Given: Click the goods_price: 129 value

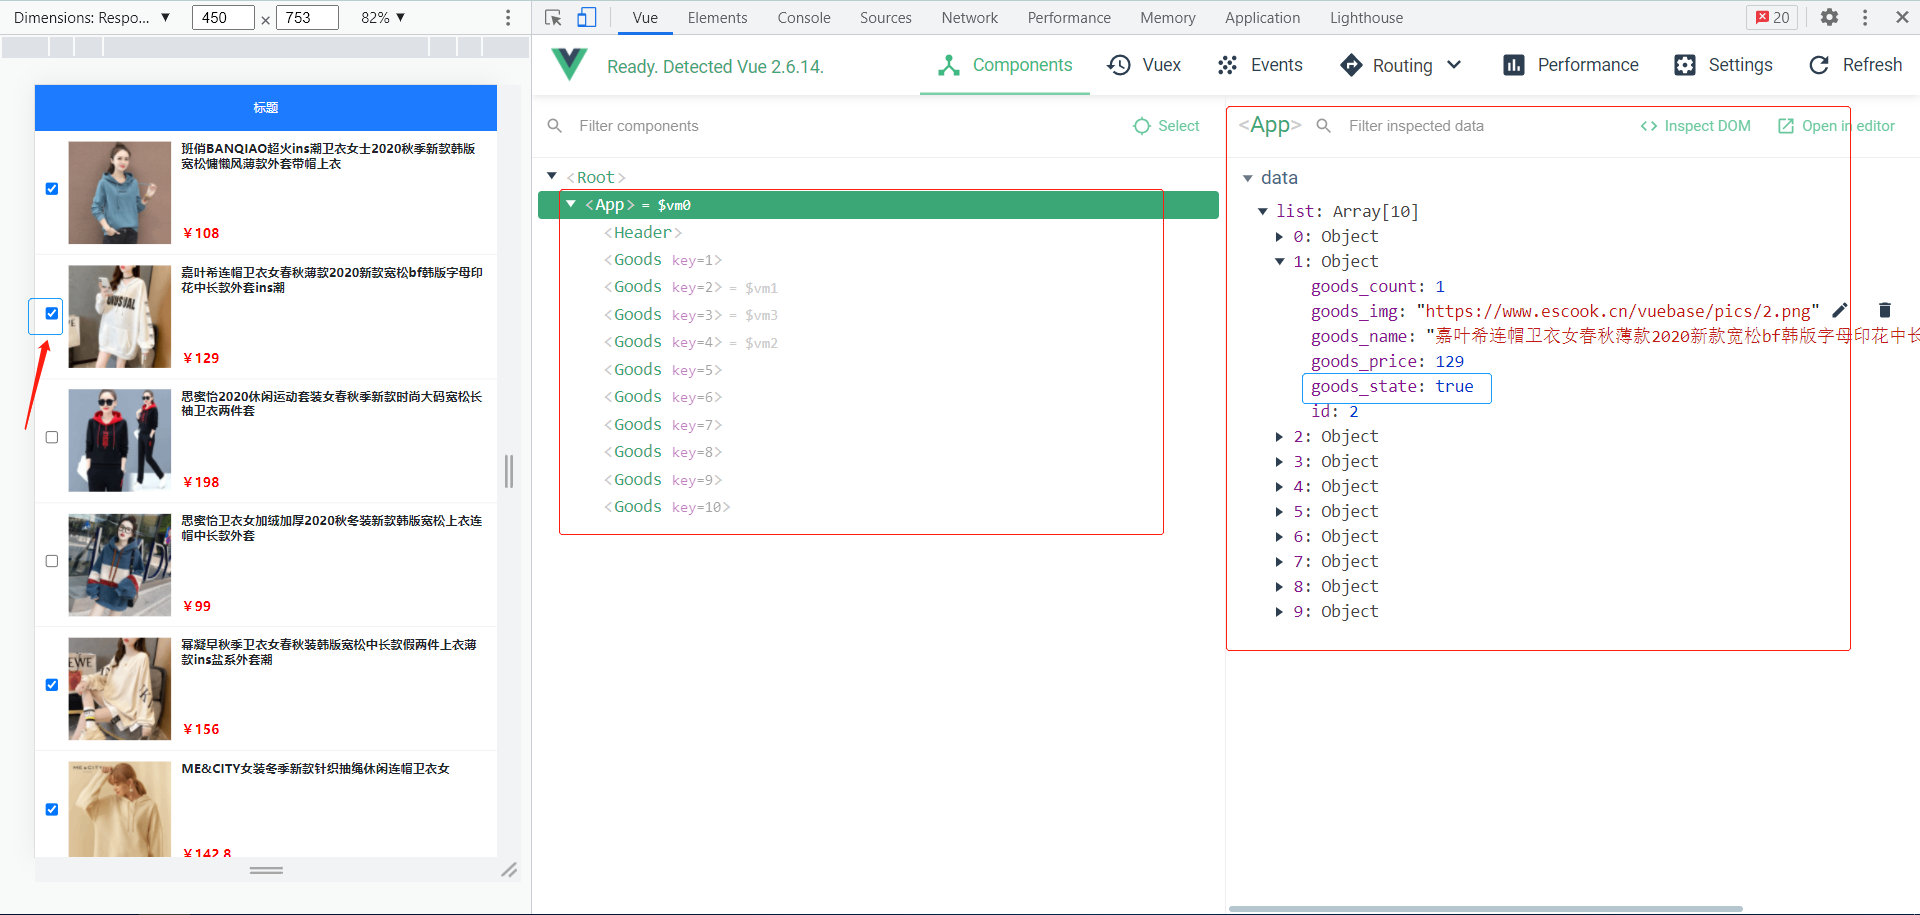Looking at the screenshot, I should 1449,362.
